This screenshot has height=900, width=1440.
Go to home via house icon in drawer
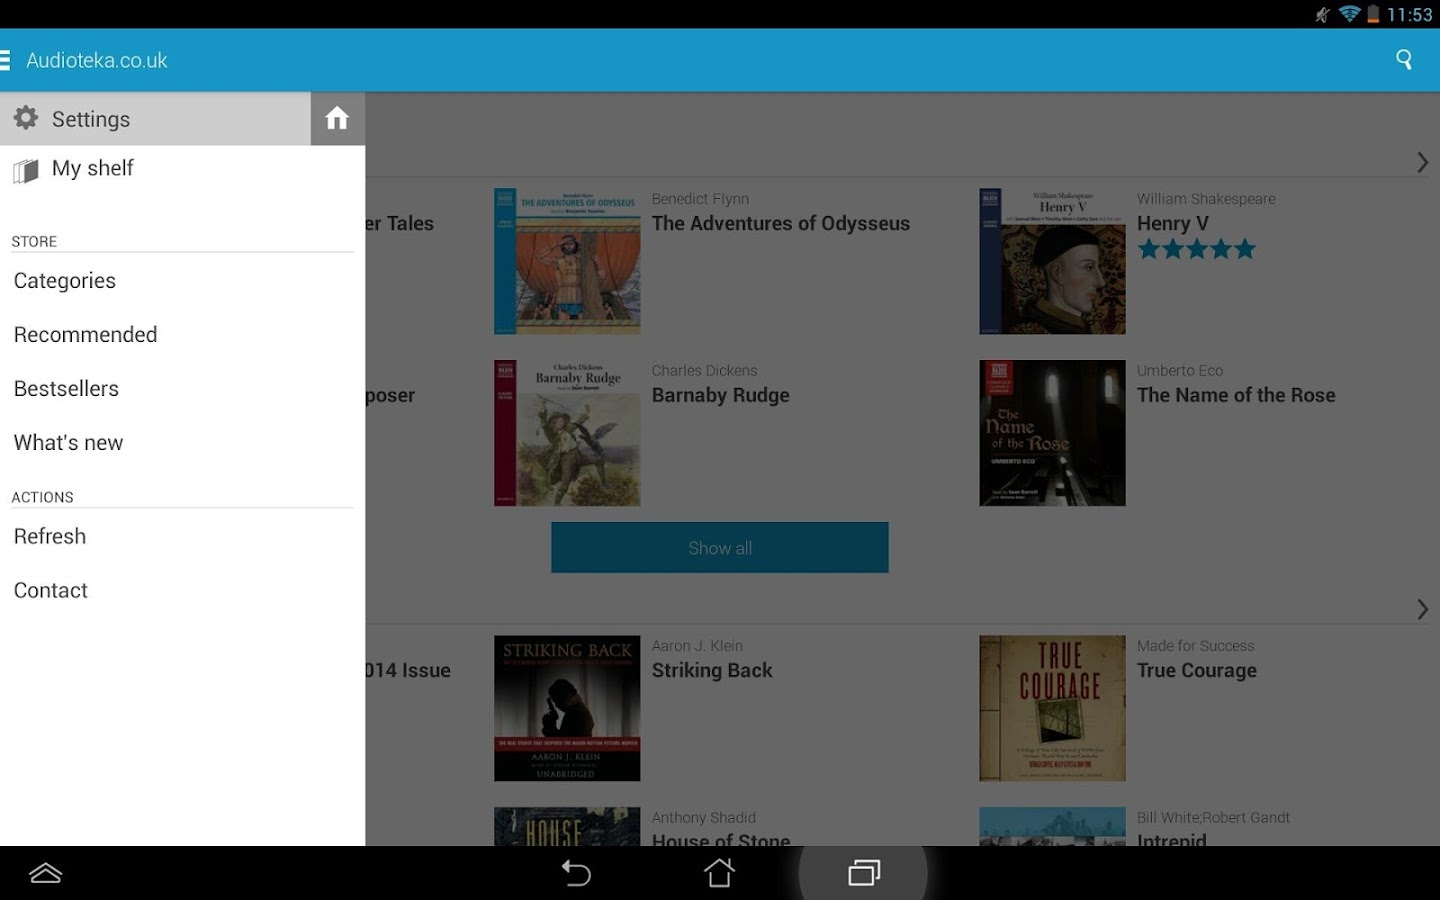337,118
